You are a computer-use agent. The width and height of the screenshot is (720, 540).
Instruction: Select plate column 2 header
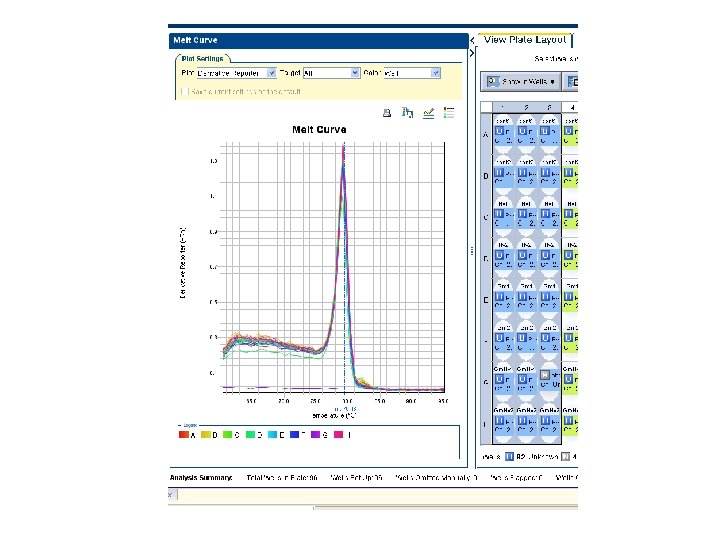coord(526,107)
